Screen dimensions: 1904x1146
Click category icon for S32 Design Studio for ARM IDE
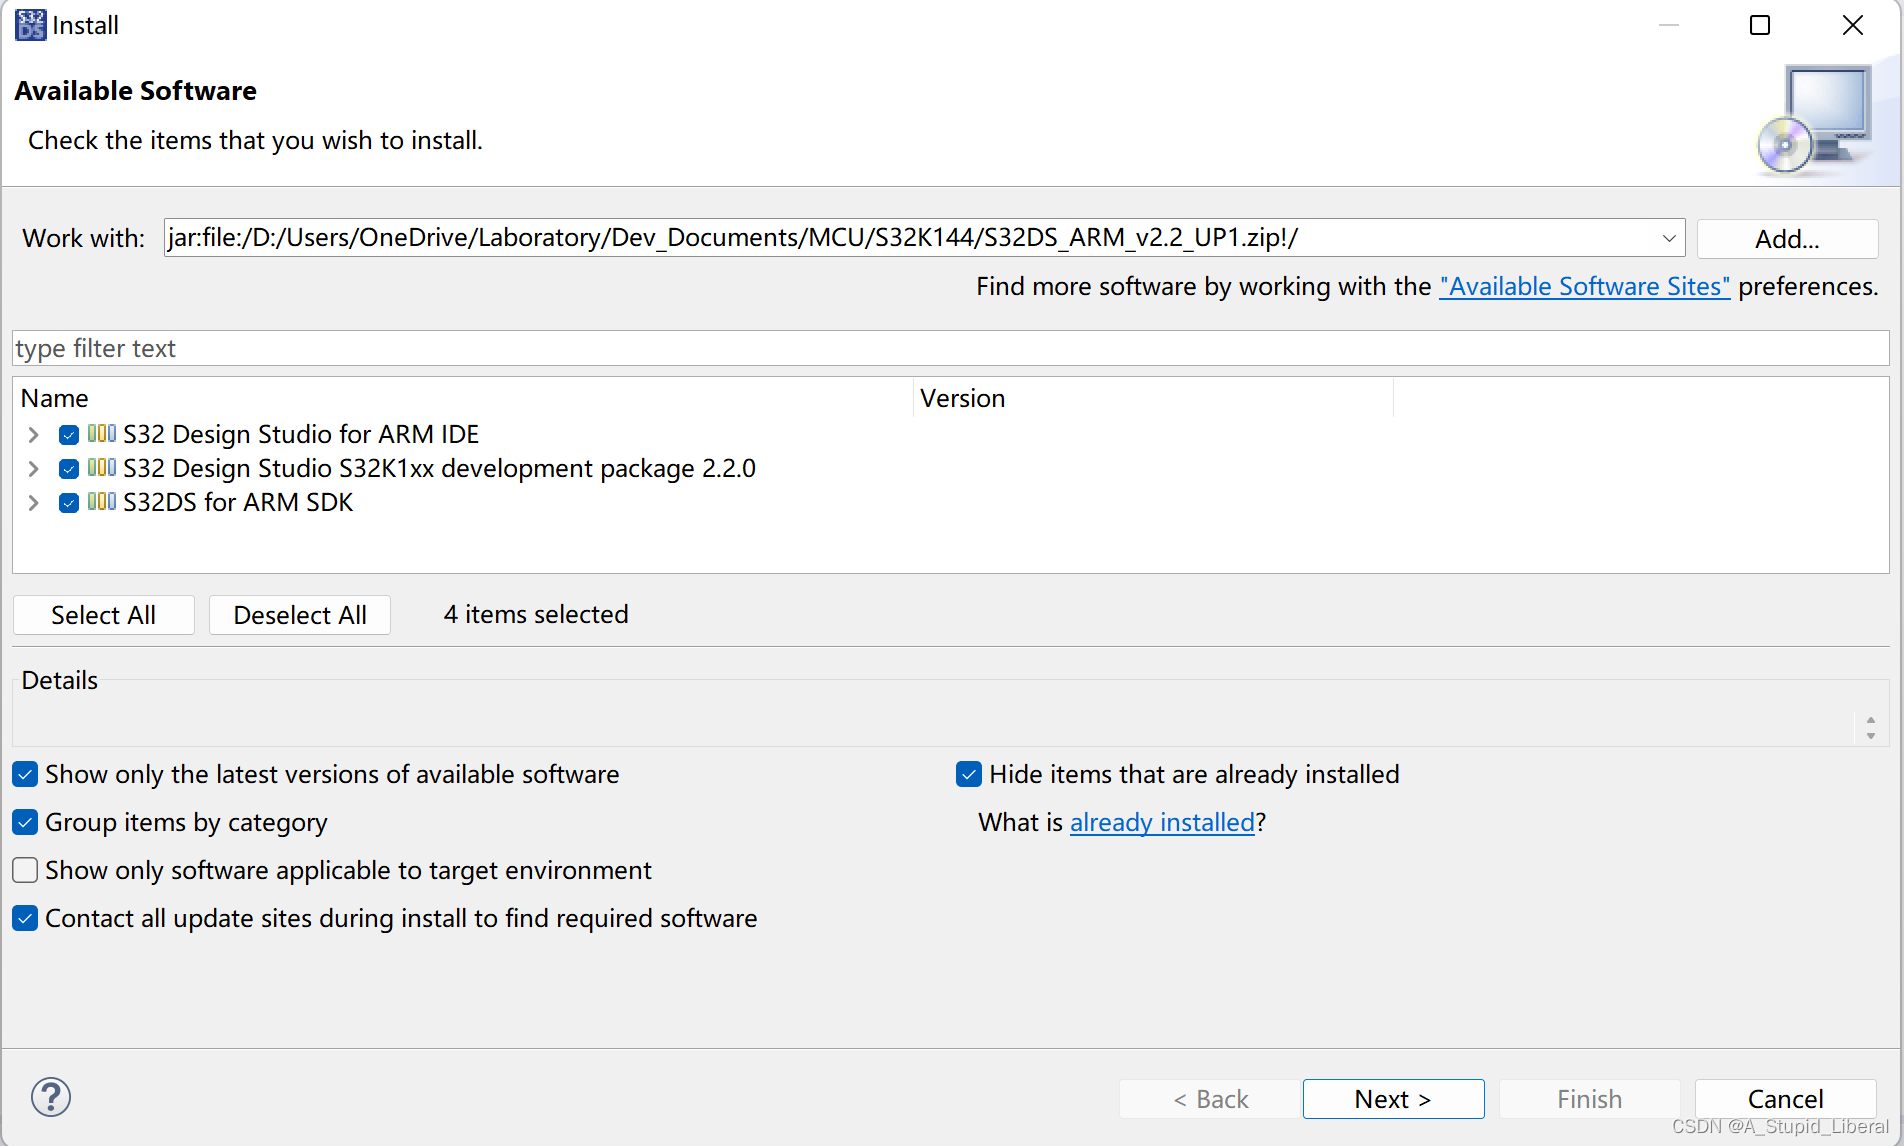click(x=102, y=433)
